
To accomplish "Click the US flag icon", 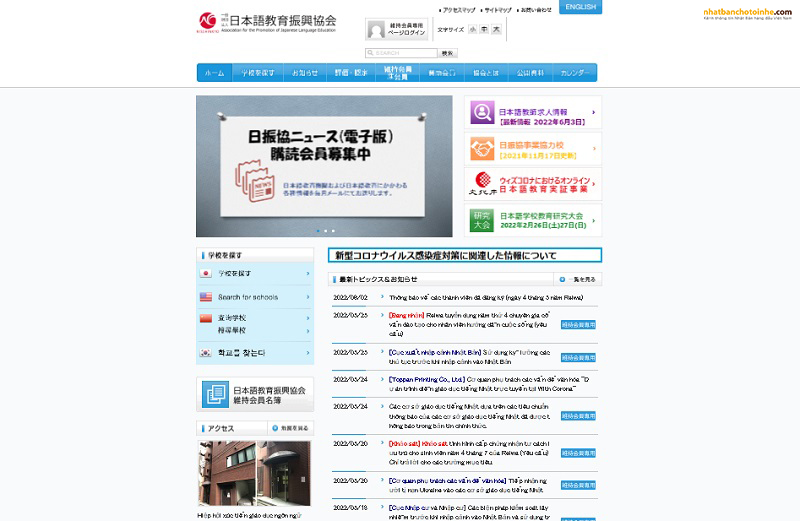I will pos(206,297).
